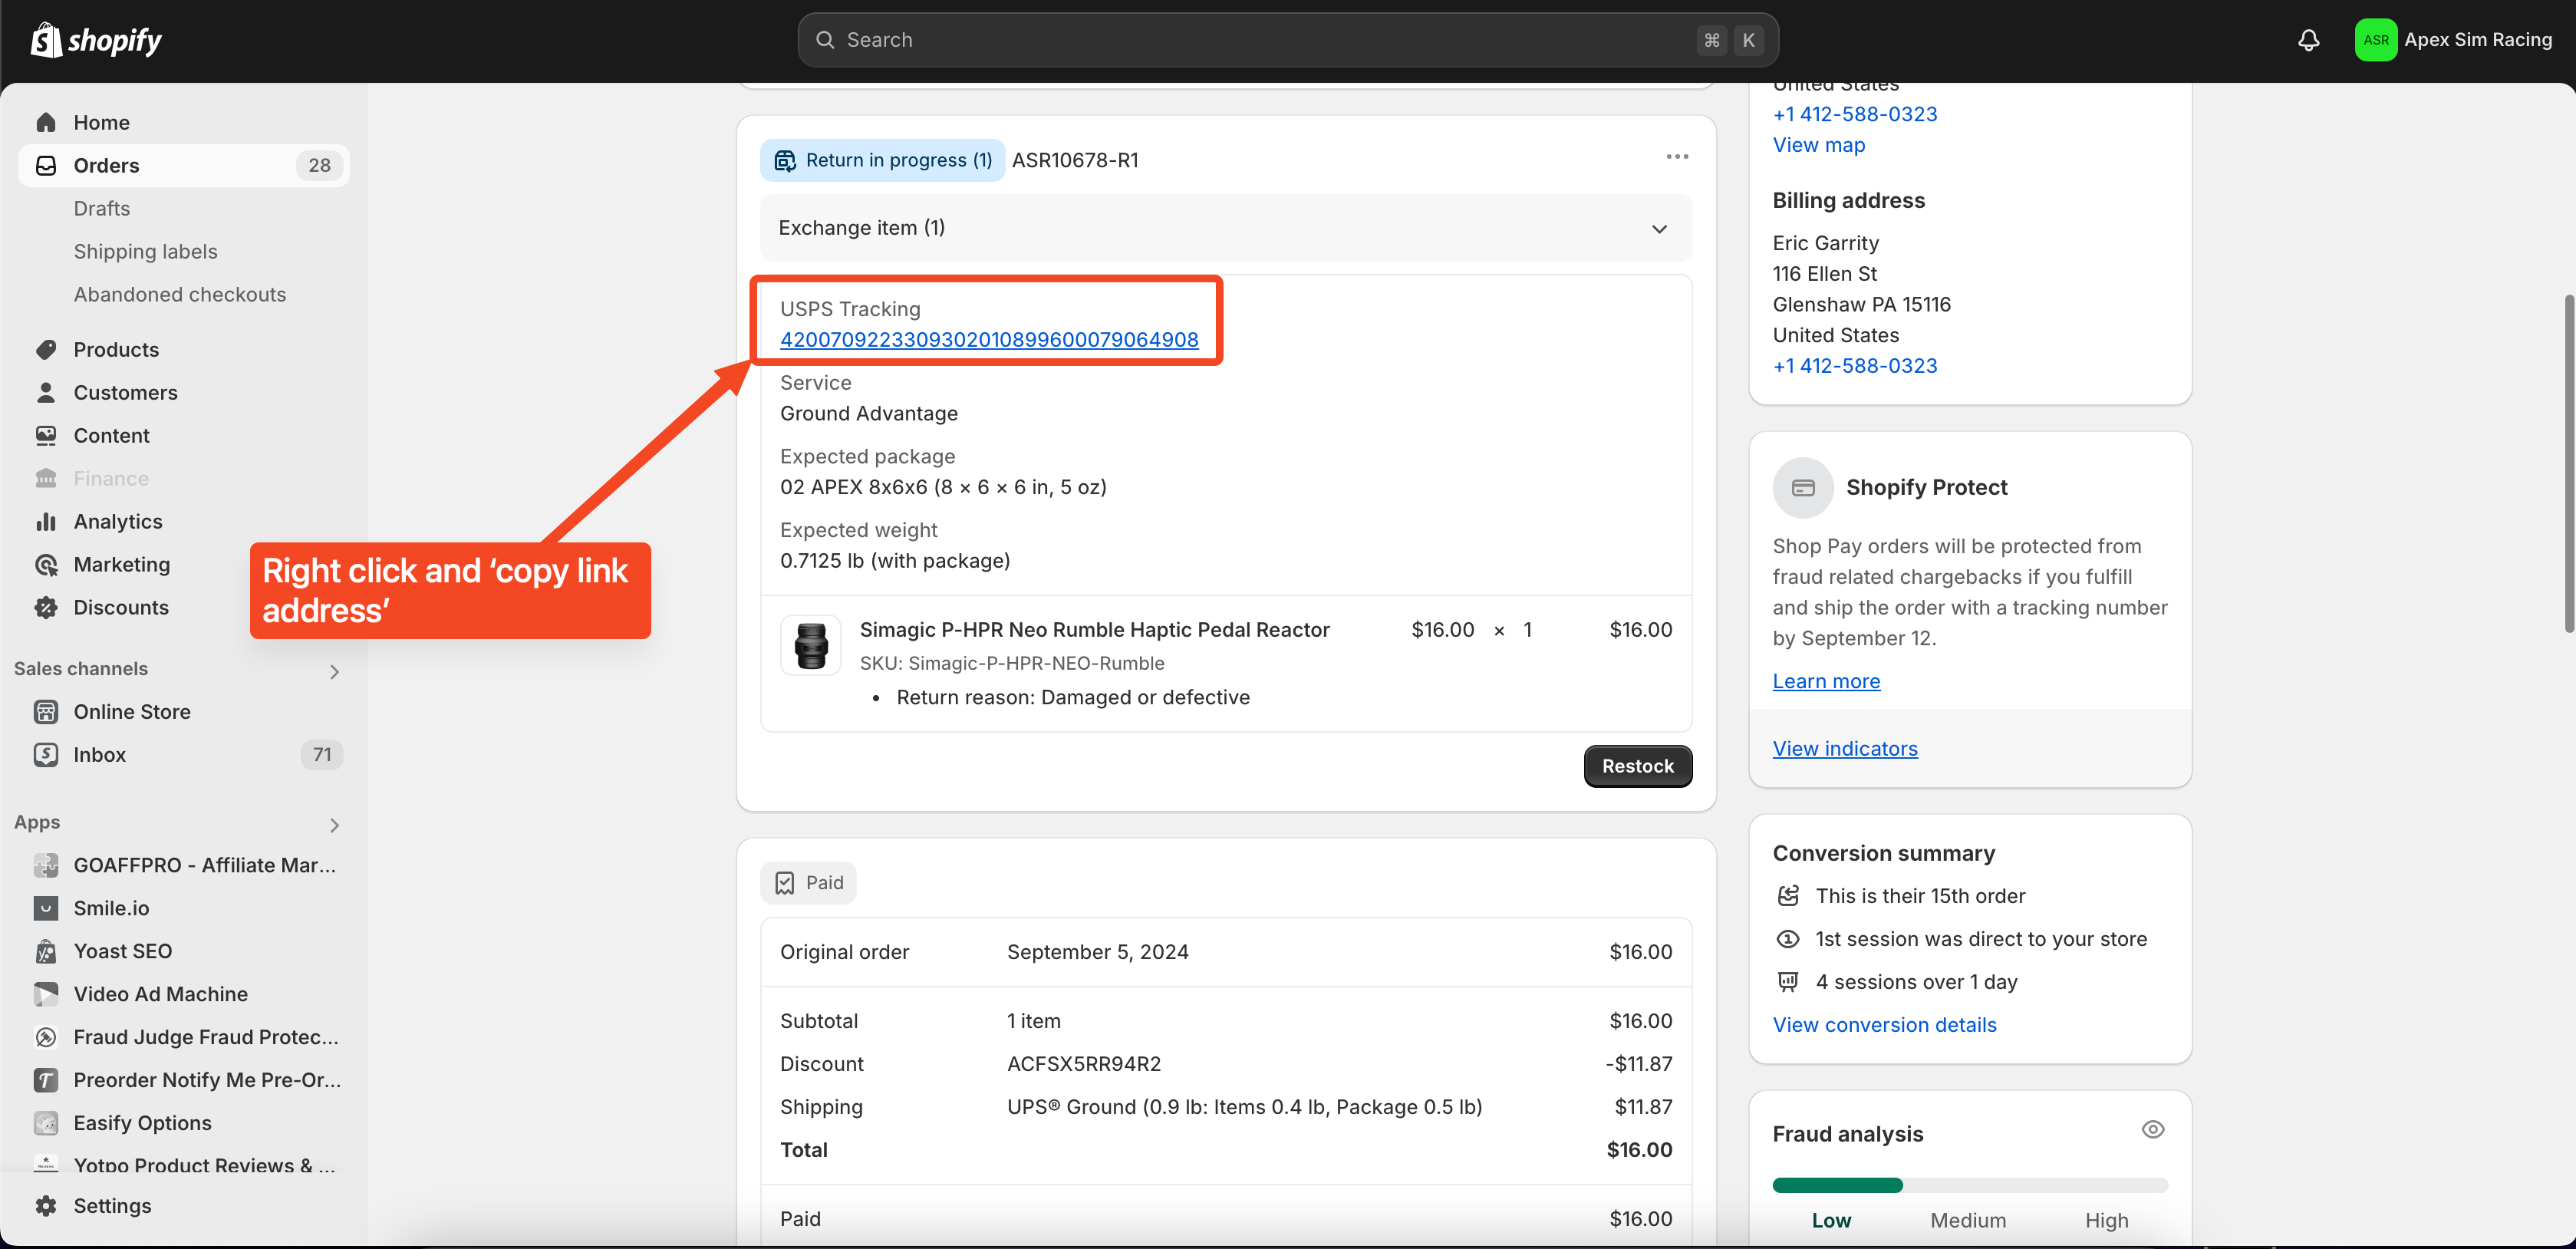Click the fraud risk level bar

1969,1185
